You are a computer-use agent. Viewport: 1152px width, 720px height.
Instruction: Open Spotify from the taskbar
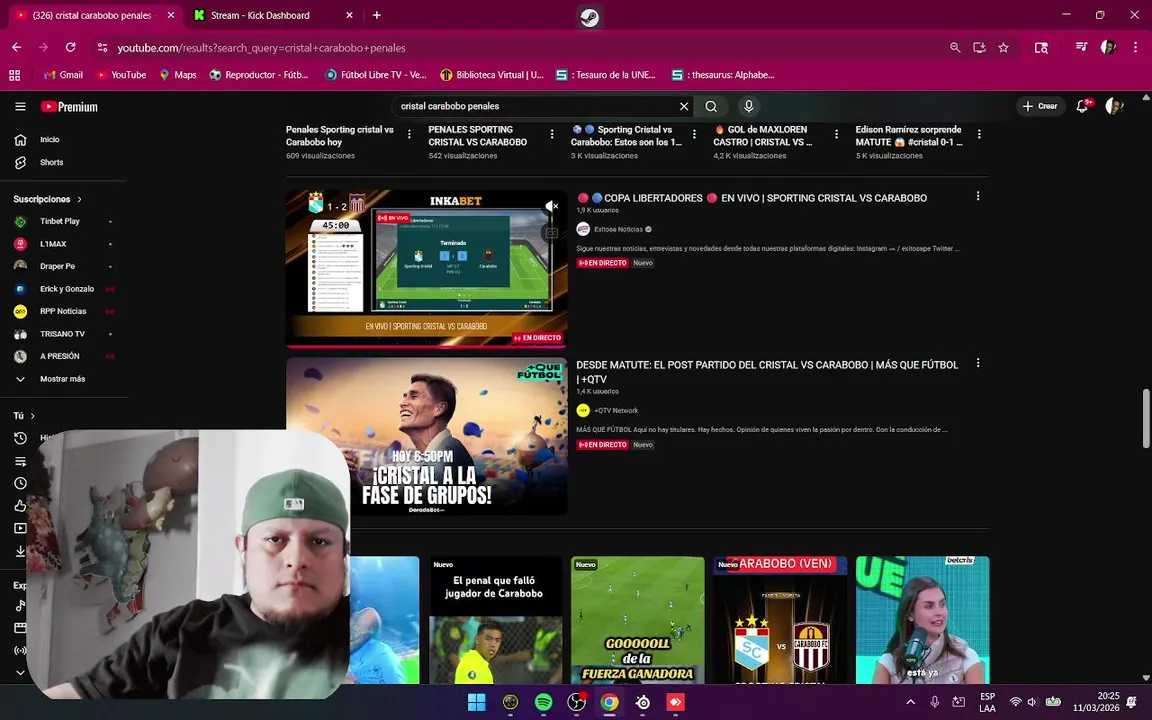pyautogui.click(x=544, y=702)
